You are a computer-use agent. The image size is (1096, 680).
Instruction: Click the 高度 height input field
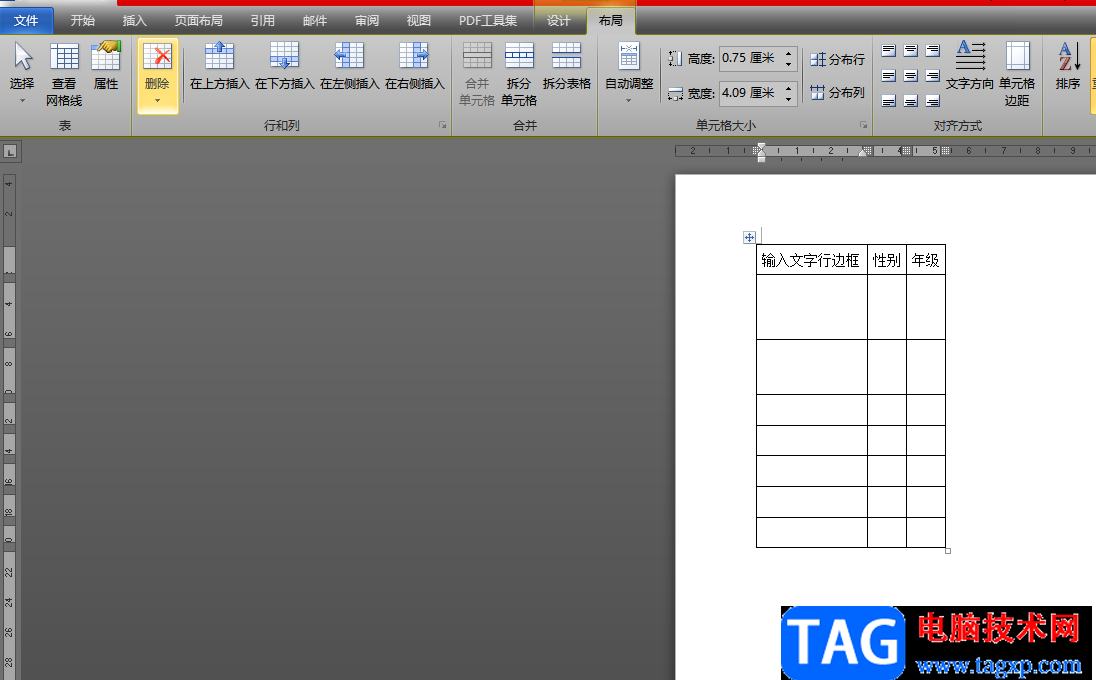[x=751, y=58]
